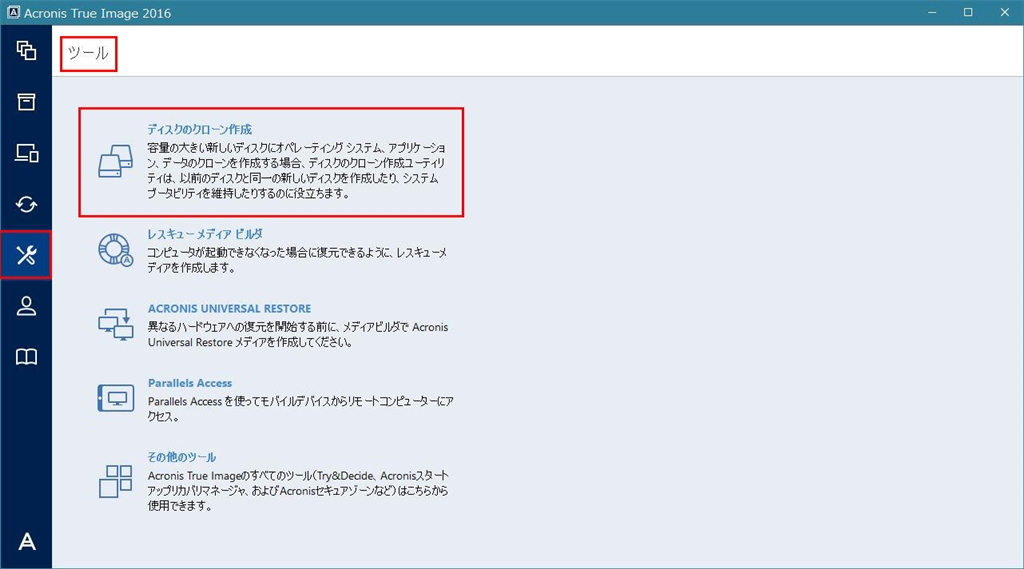Image resolution: width=1024 pixels, height=569 pixels.
Task: Click the title bar application icon
Action: [x=13, y=12]
